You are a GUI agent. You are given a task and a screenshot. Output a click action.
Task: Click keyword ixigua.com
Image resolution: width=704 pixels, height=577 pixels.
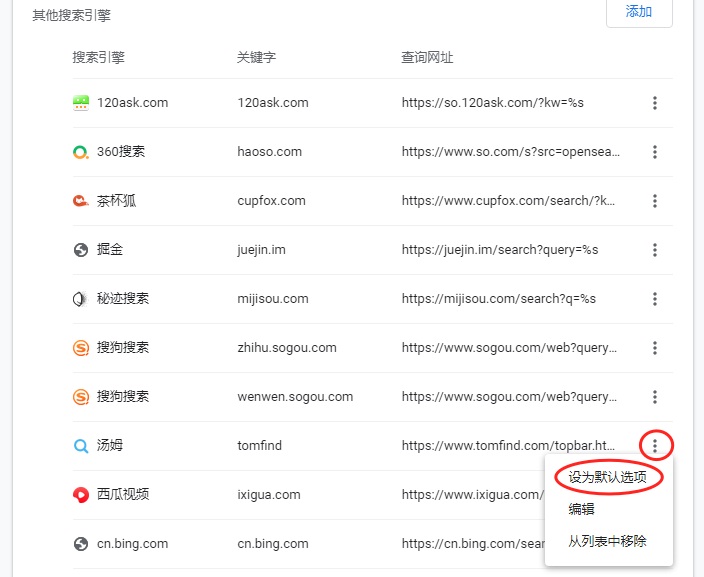coord(268,494)
